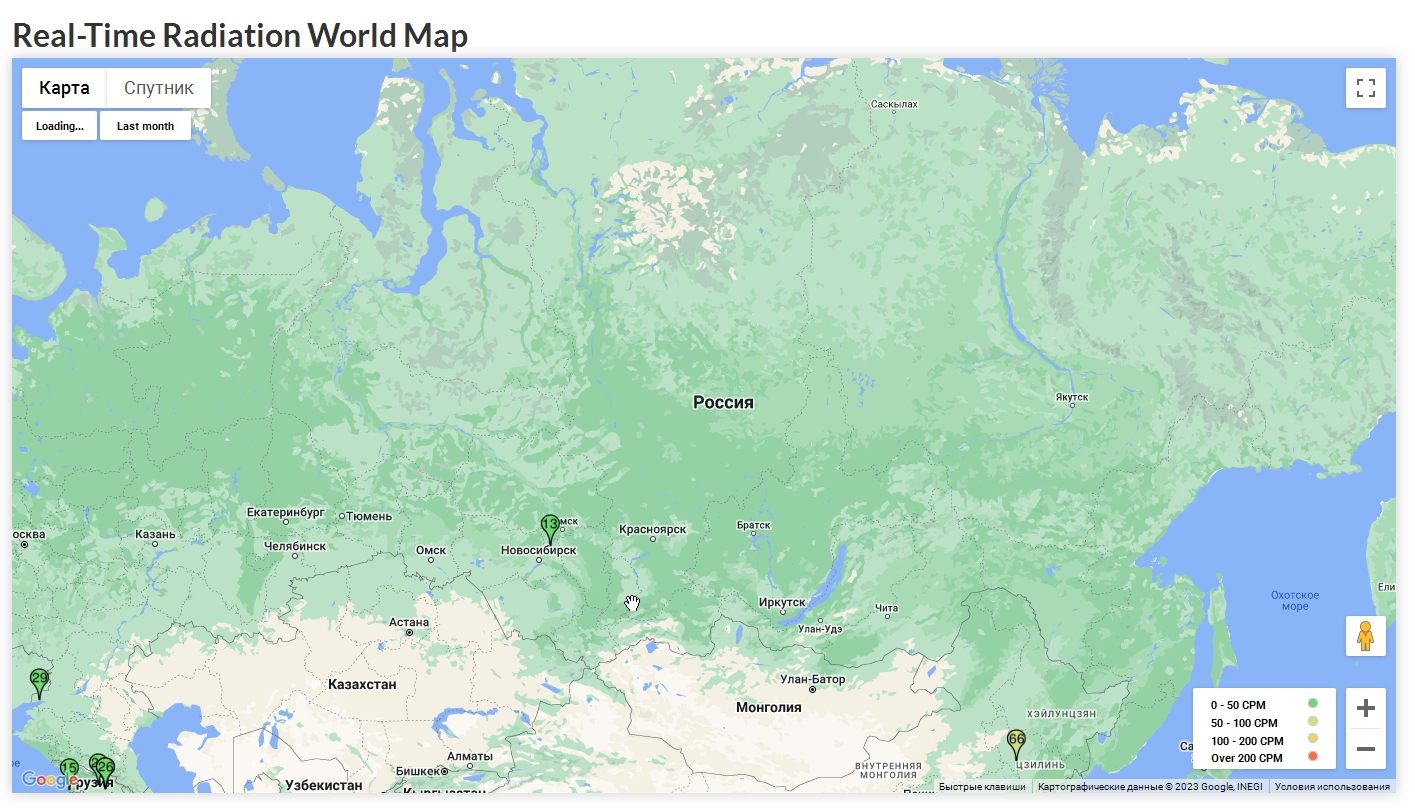Screen dimensions: 1415x812
Task: Toggle fullscreen view of the map
Action: click(1365, 87)
